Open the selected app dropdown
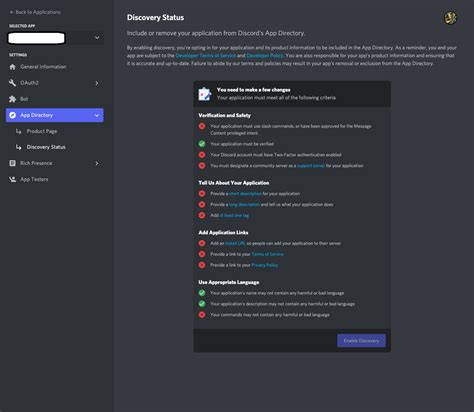 (55, 38)
